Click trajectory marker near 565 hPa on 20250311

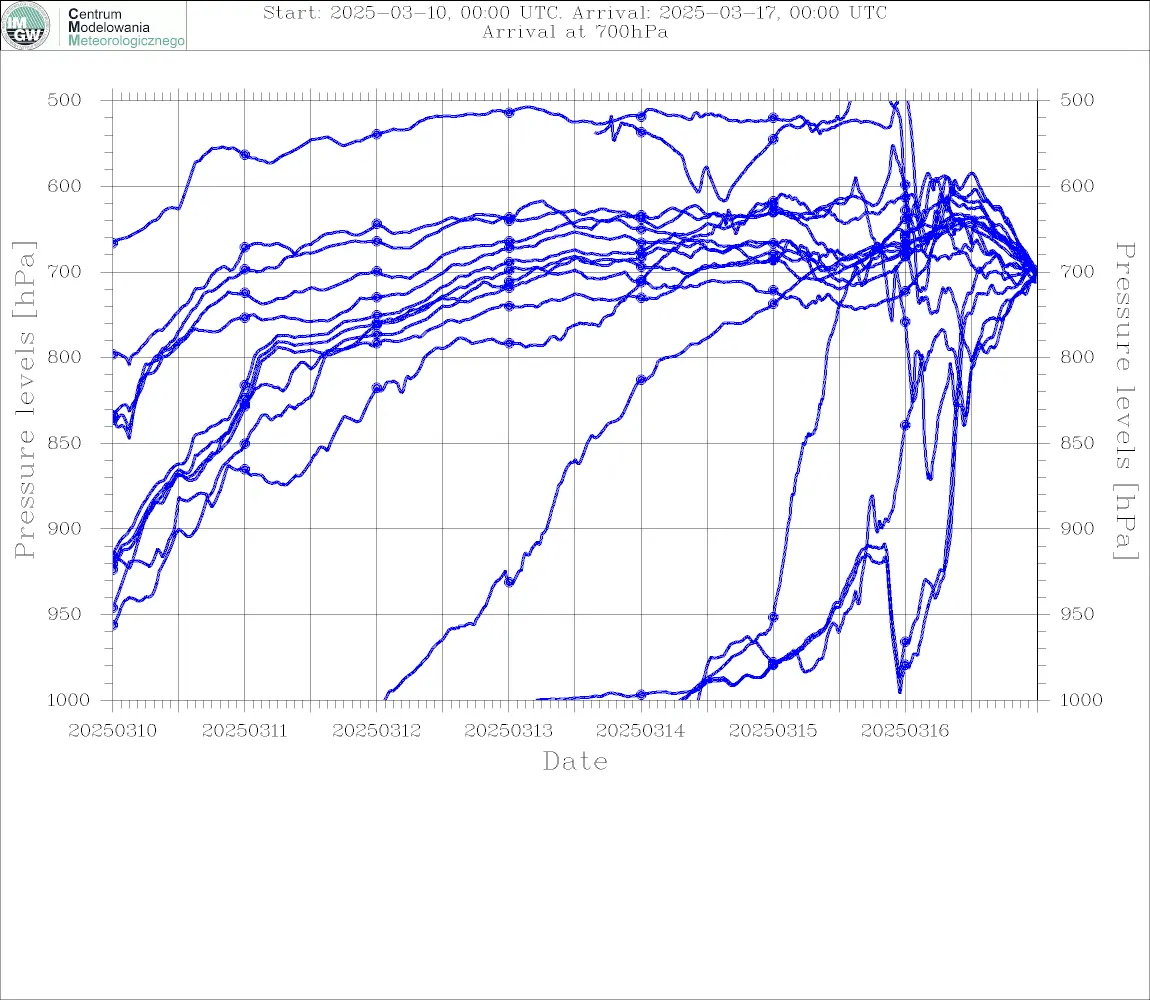[245, 155]
